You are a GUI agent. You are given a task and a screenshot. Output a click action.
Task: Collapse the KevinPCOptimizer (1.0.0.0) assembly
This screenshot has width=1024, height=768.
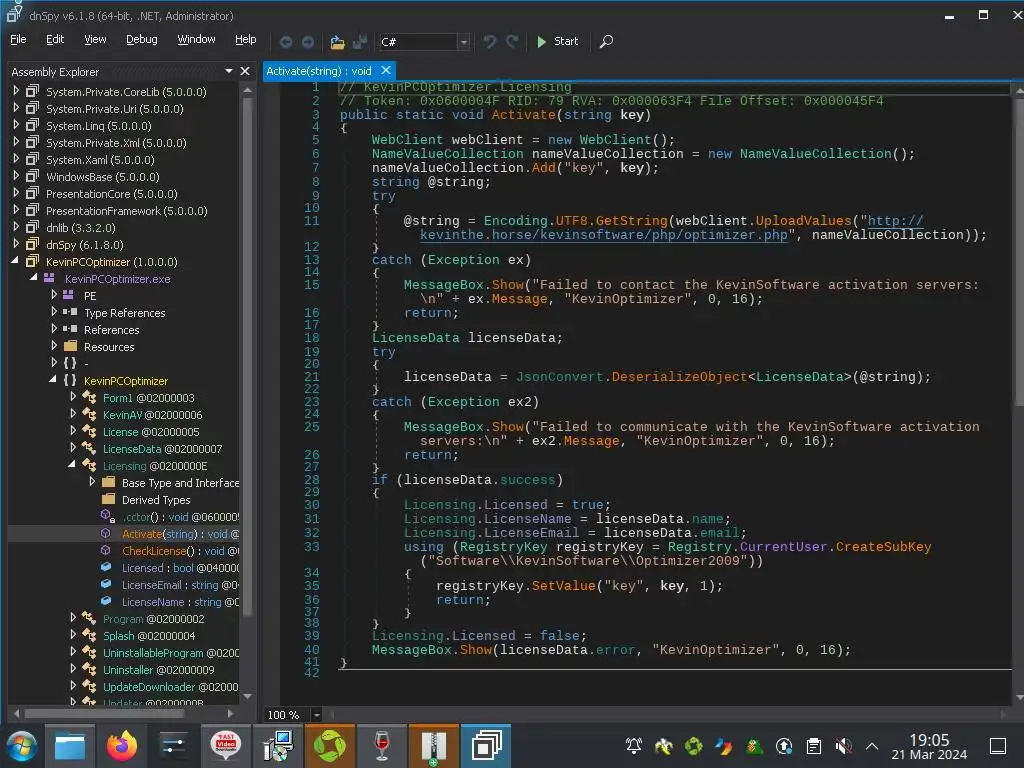pyautogui.click(x=15, y=261)
